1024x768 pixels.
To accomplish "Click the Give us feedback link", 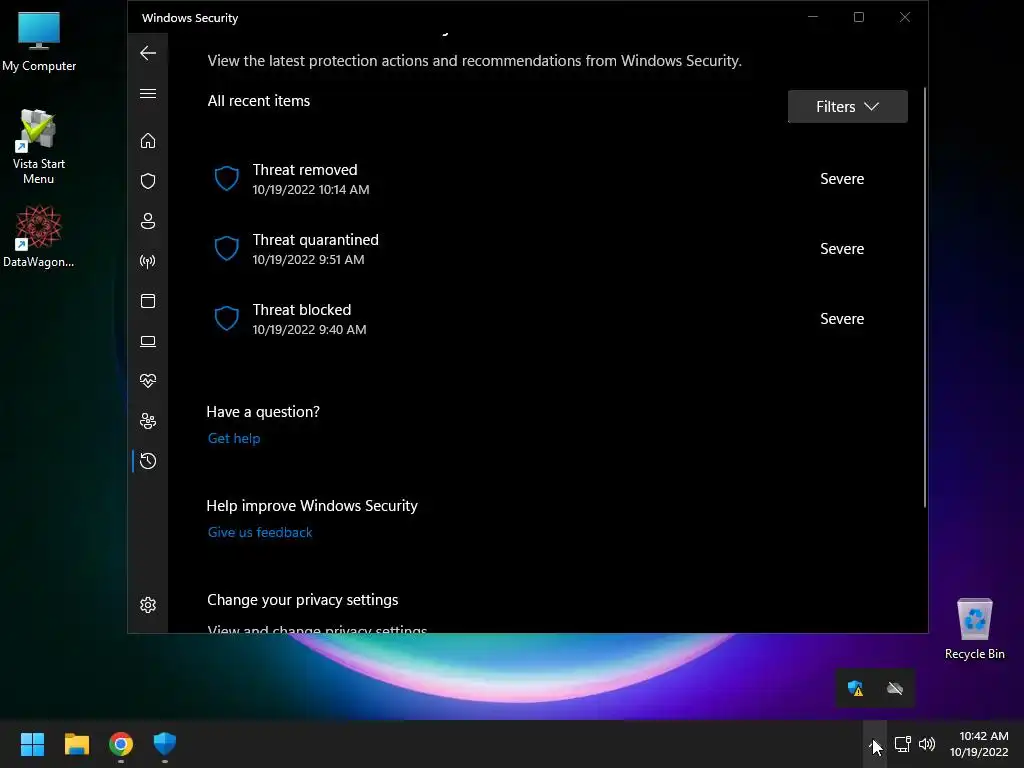I will pyautogui.click(x=260, y=532).
